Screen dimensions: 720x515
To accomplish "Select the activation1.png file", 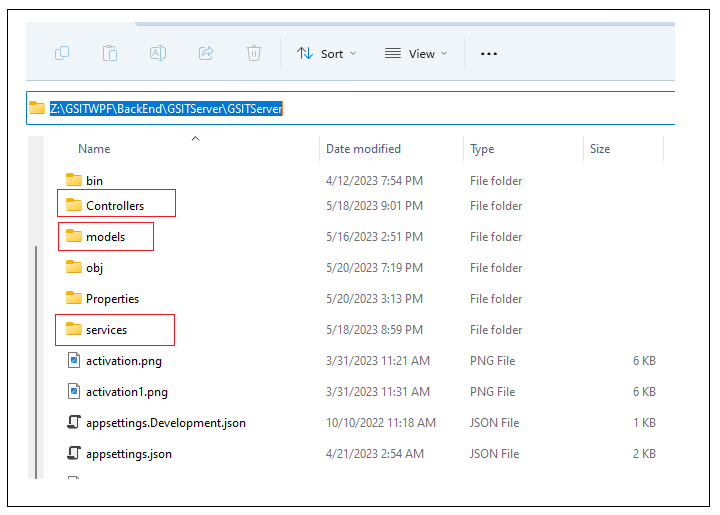I will pyautogui.click(x=127, y=392).
